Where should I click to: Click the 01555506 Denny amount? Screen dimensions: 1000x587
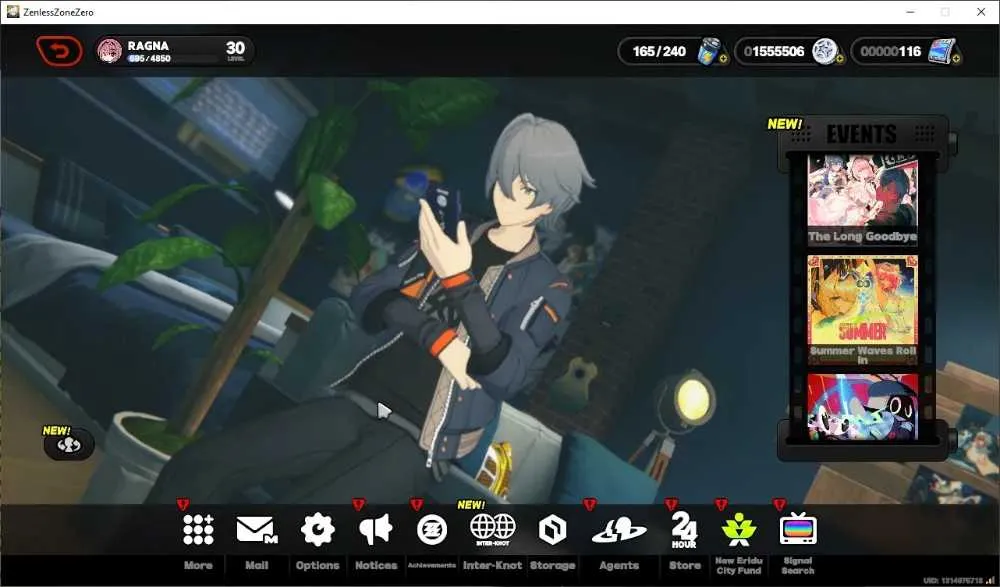click(x=774, y=51)
